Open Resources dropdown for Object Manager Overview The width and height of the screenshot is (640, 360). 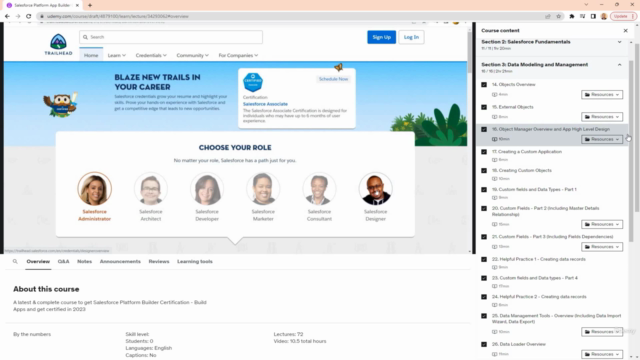(x=602, y=139)
